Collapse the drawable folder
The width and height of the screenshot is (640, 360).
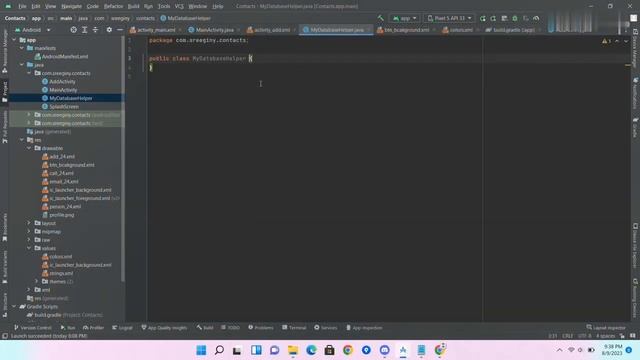point(29,148)
